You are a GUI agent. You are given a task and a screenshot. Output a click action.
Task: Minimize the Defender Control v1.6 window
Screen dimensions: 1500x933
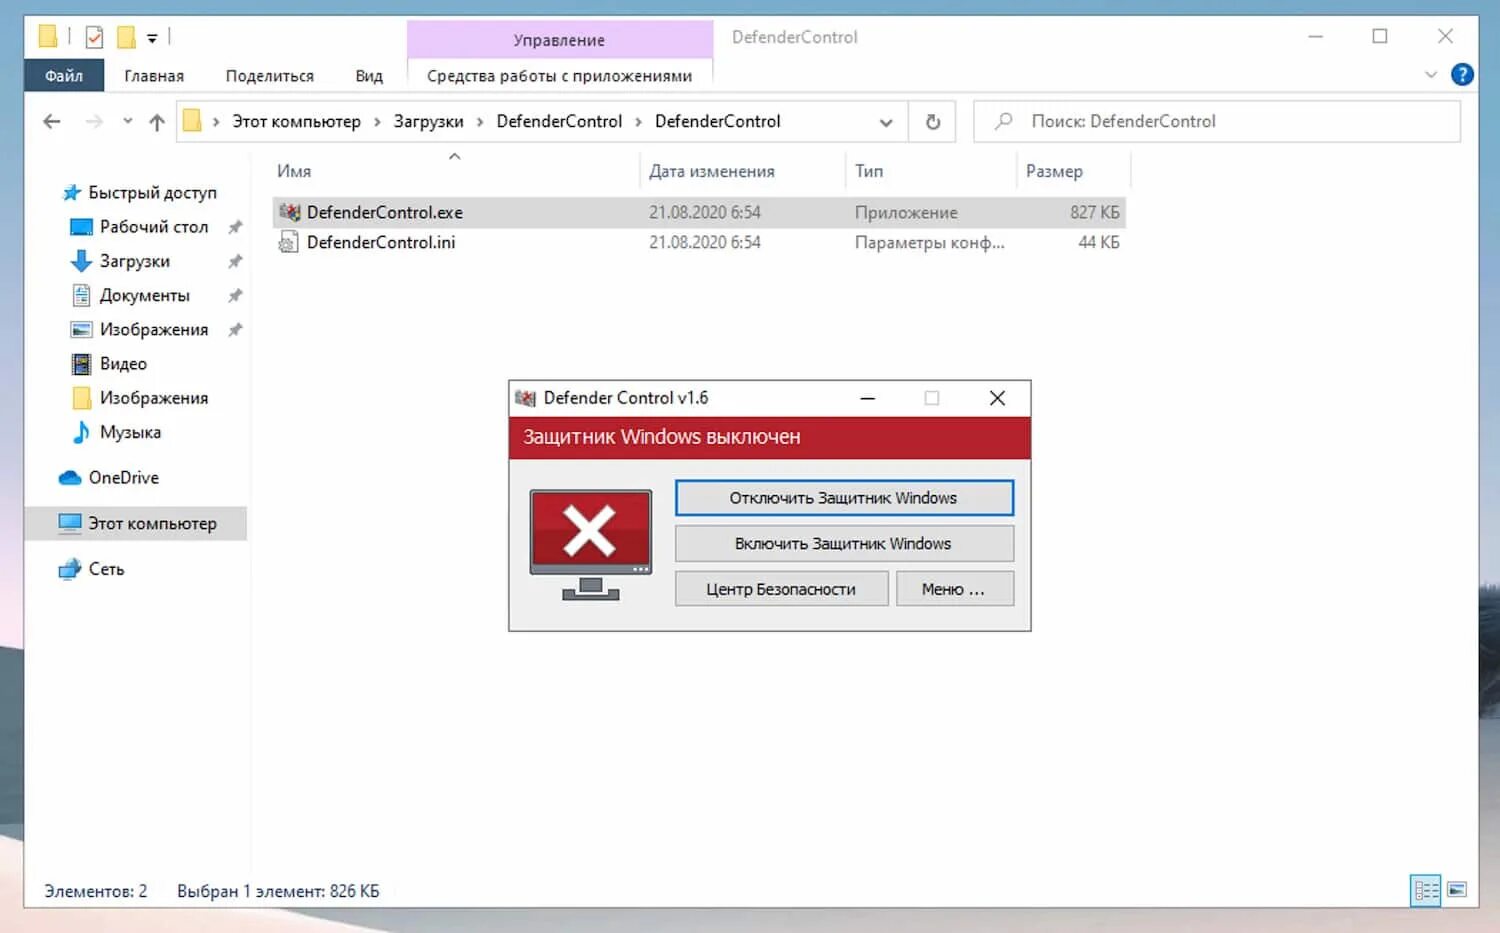(867, 398)
